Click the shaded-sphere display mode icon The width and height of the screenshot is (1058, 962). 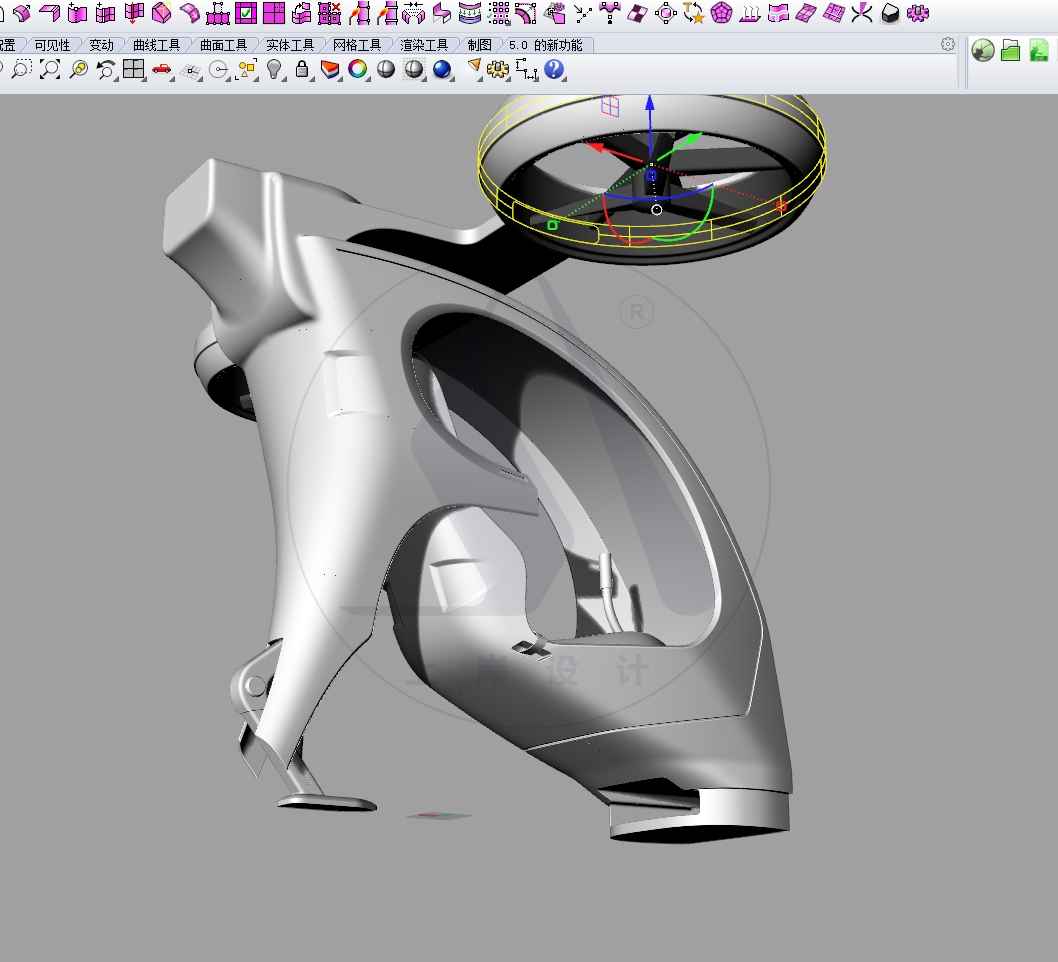[x=386, y=70]
